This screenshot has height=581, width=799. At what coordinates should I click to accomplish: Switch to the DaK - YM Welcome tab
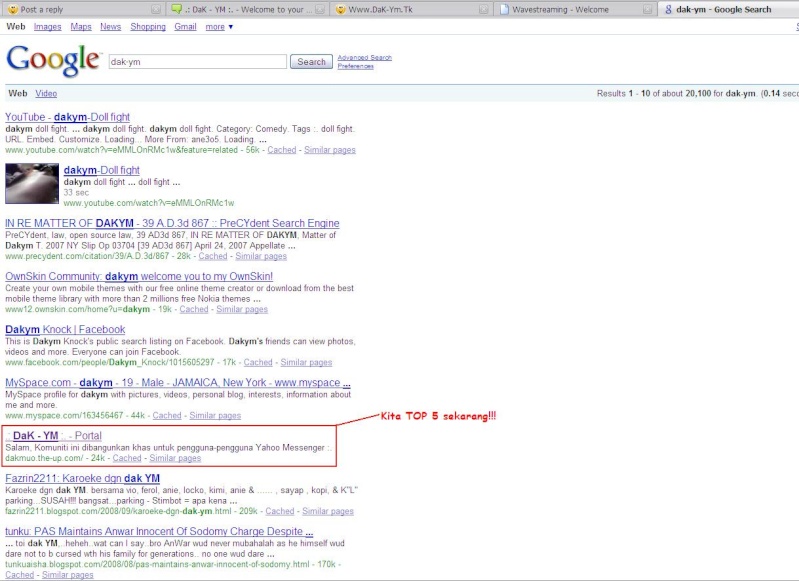point(247,9)
